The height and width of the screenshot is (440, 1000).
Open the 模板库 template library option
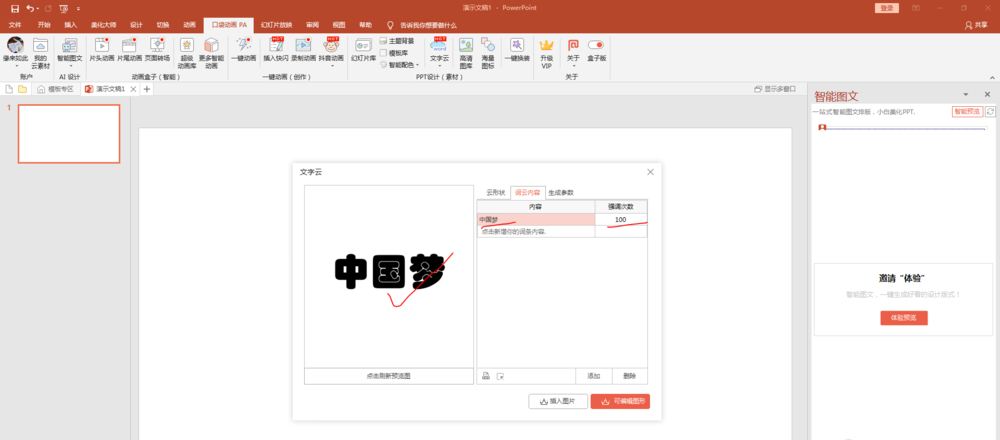click(x=394, y=53)
